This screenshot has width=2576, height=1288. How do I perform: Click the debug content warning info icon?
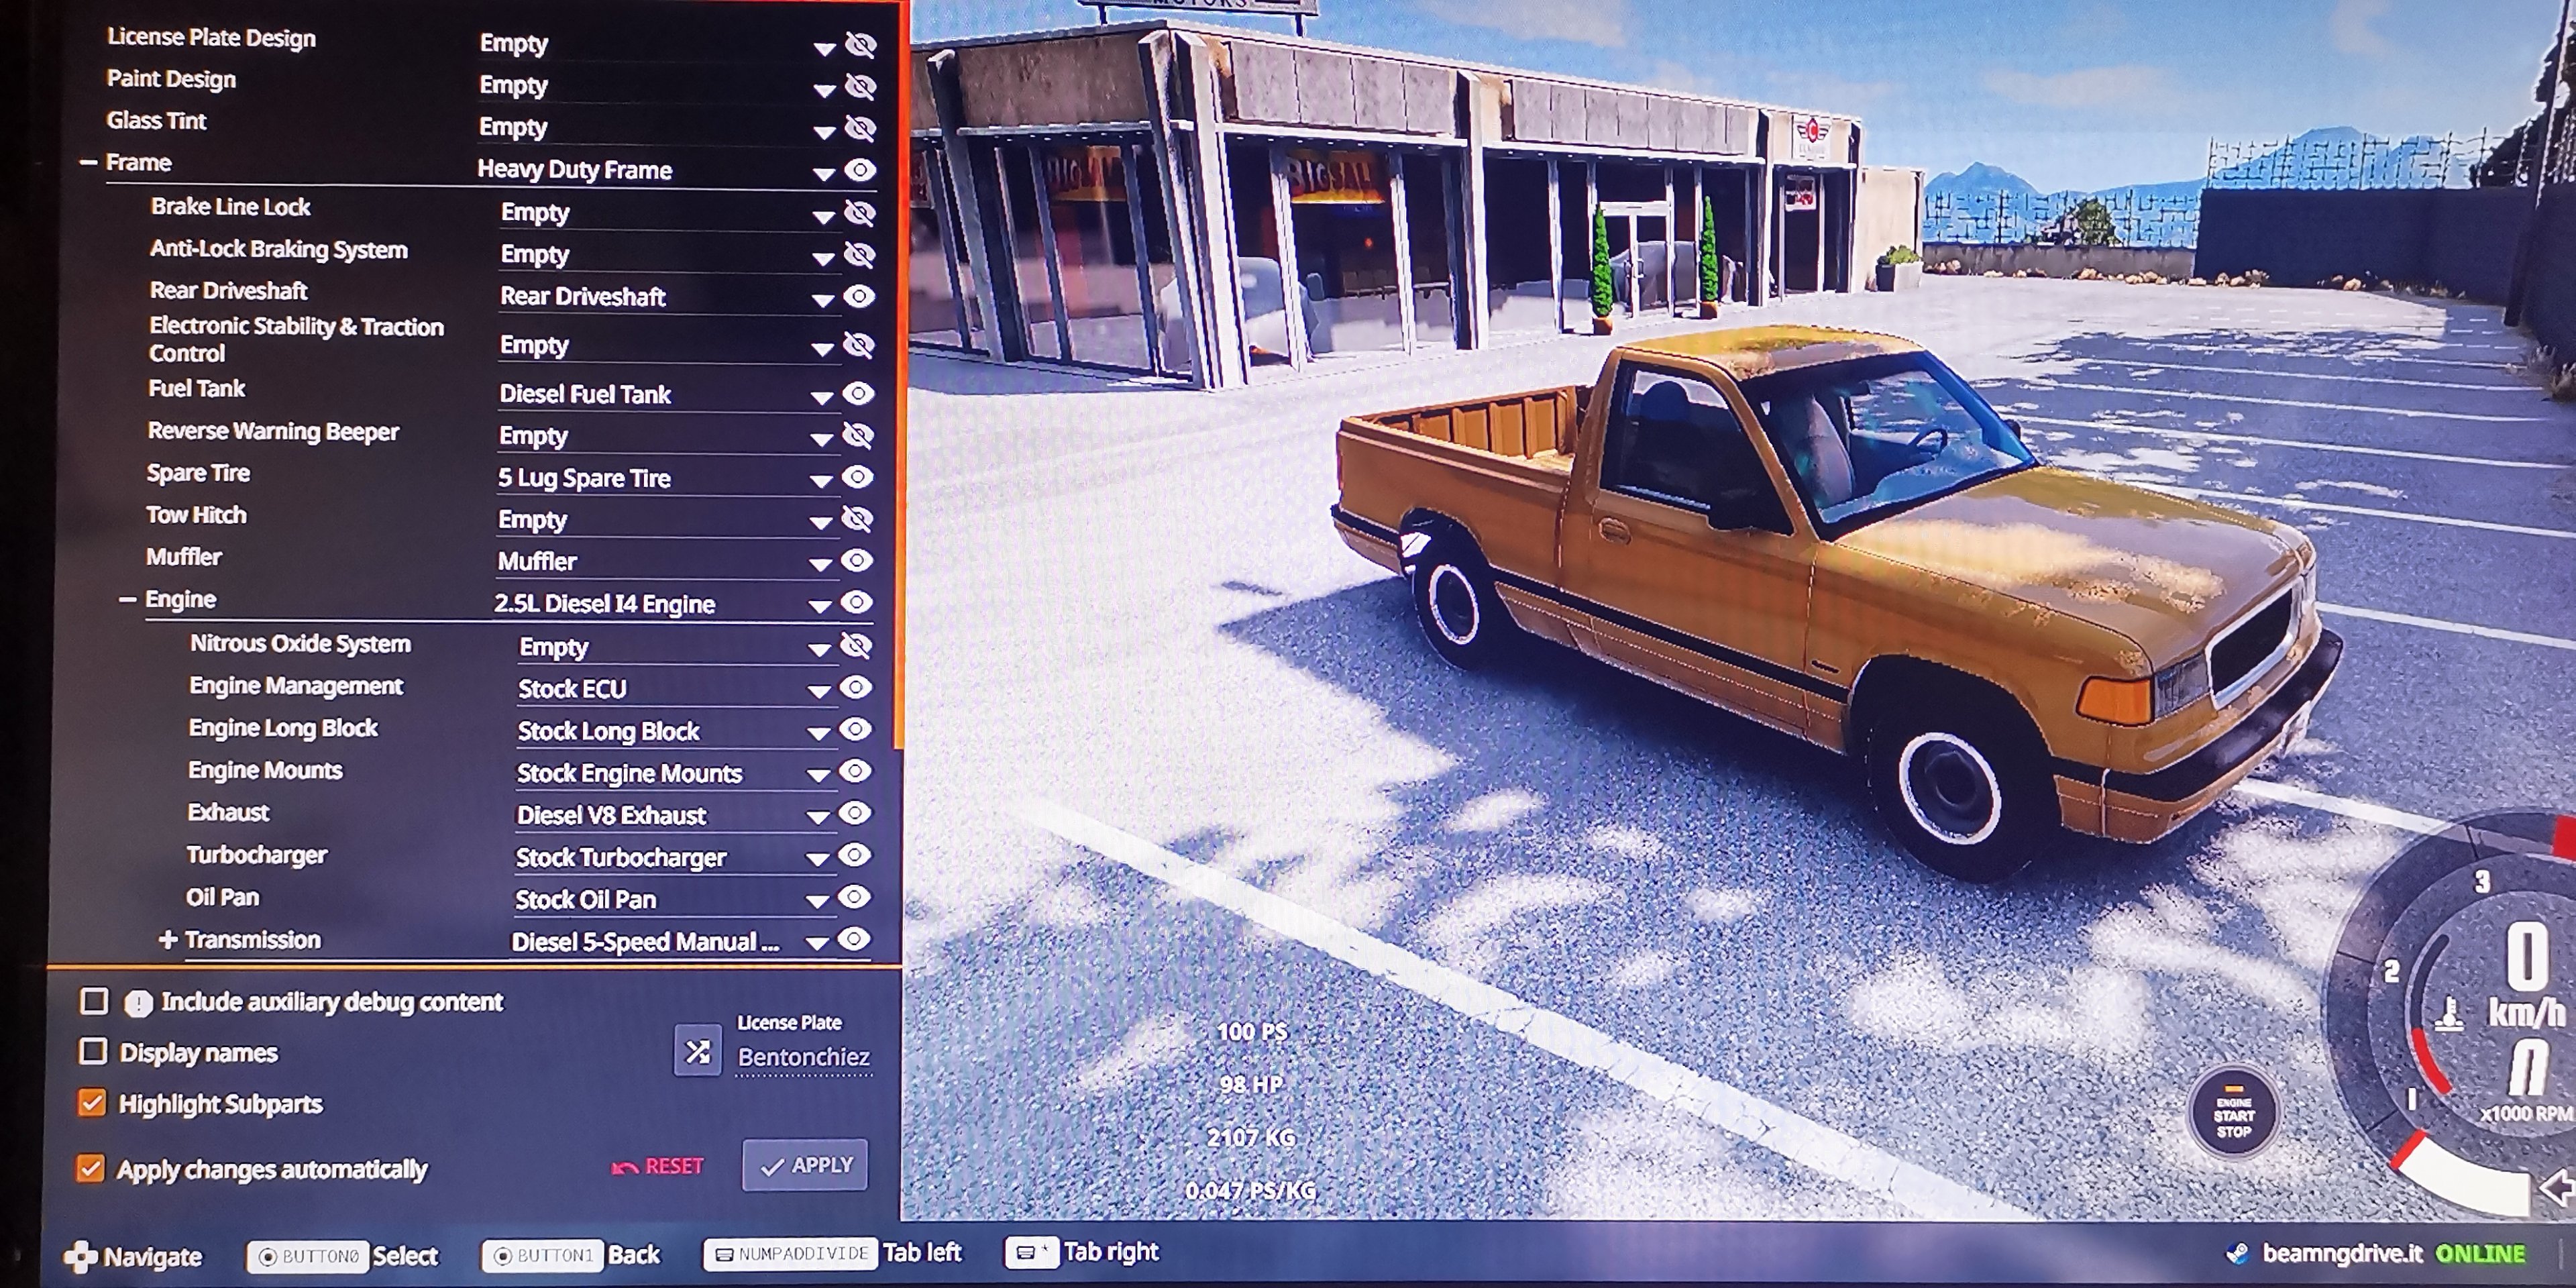pyautogui.click(x=138, y=1003)
